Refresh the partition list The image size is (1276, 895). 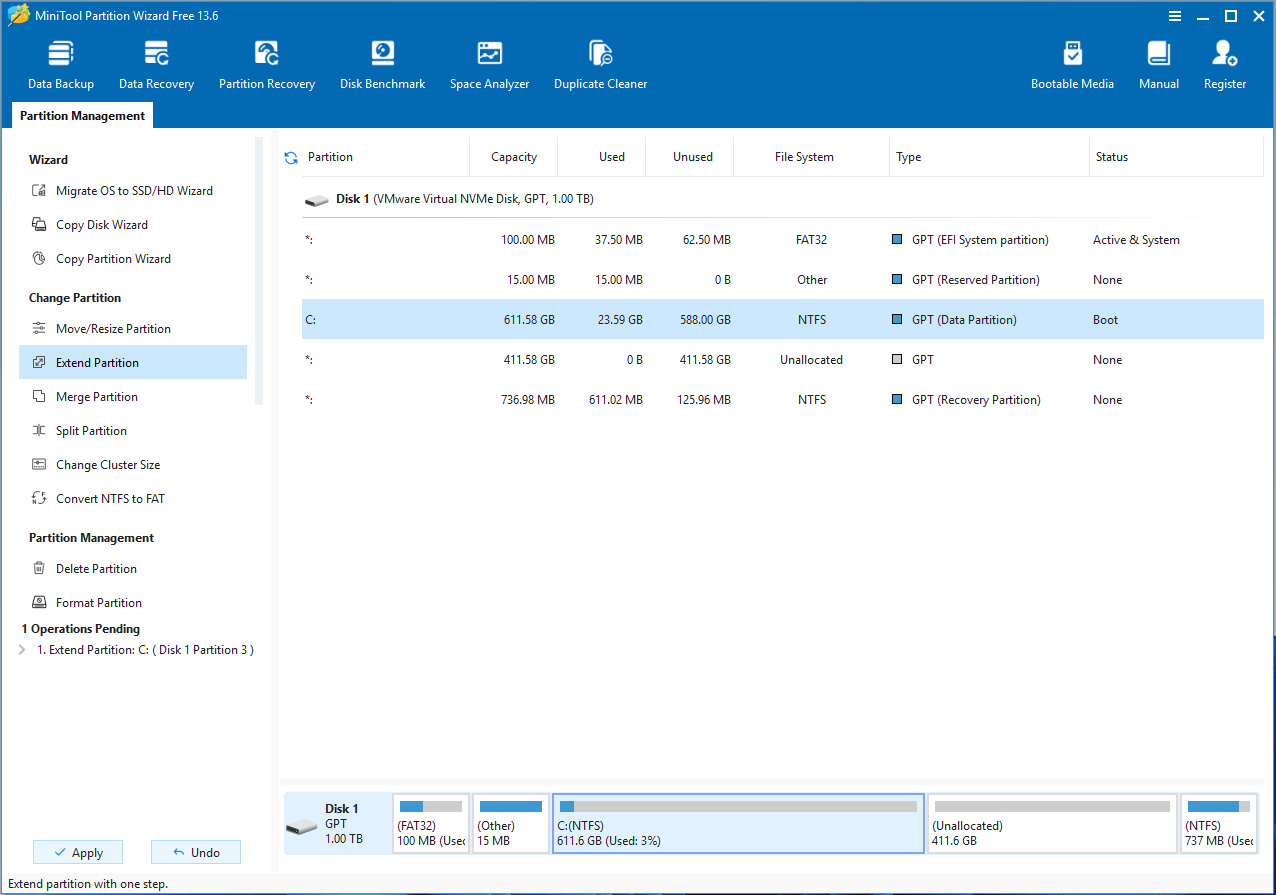tap(290, 157)
